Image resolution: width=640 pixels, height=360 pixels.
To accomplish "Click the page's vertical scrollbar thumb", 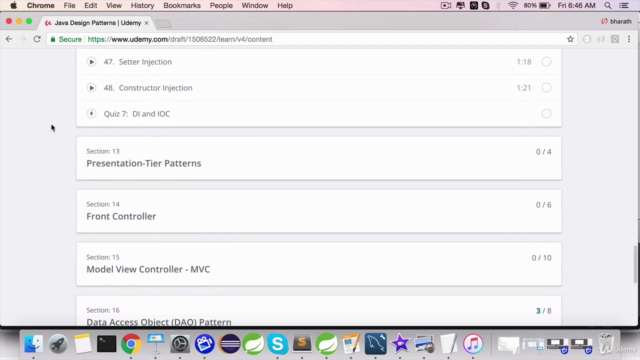I will tap(636, 264).
